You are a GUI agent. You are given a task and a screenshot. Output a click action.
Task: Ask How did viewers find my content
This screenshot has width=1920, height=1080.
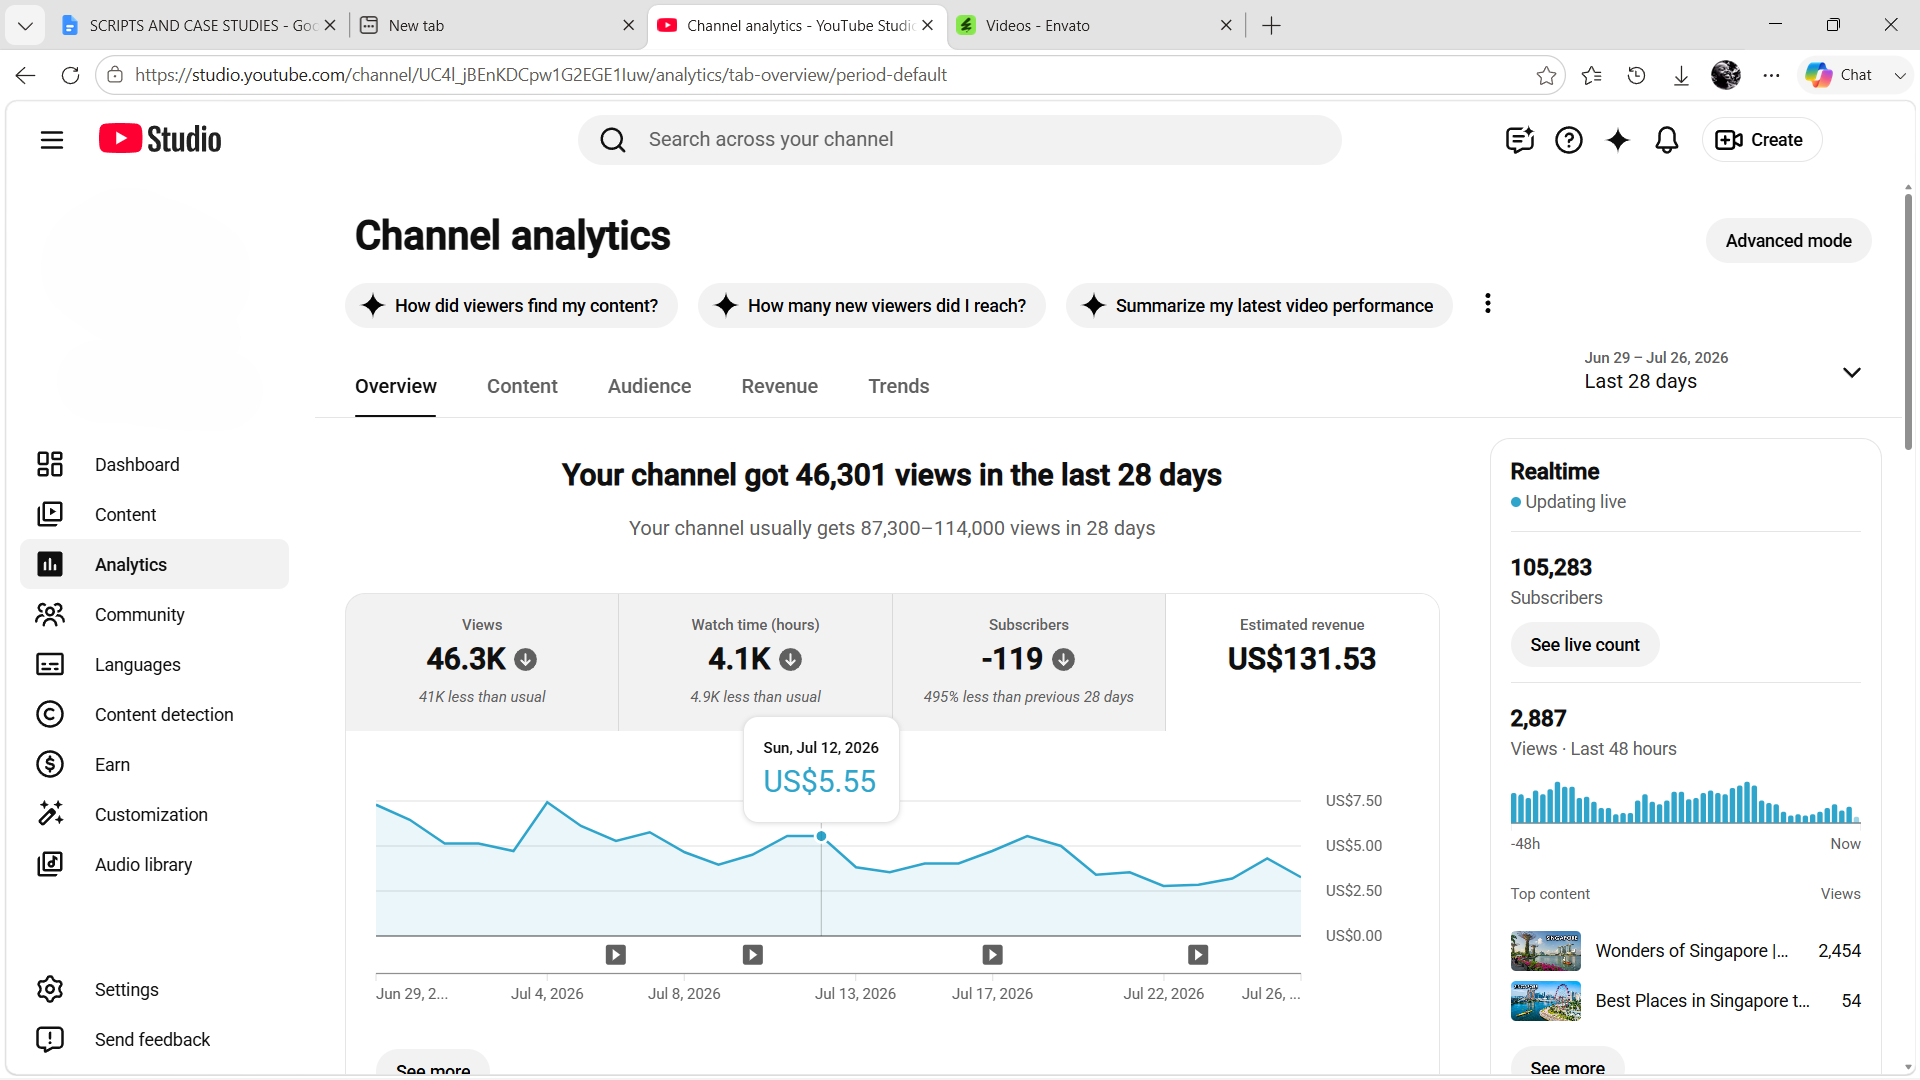(x=511, y=306)
